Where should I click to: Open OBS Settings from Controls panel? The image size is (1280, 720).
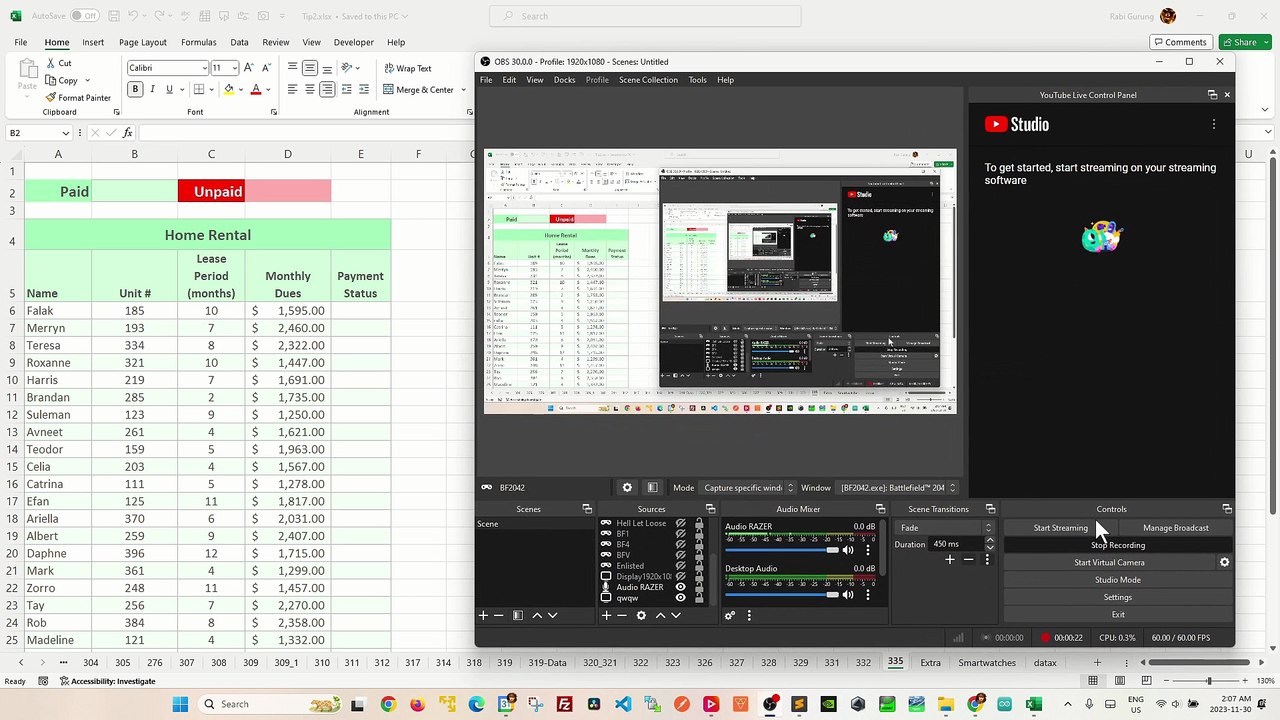coord(1118,597)
